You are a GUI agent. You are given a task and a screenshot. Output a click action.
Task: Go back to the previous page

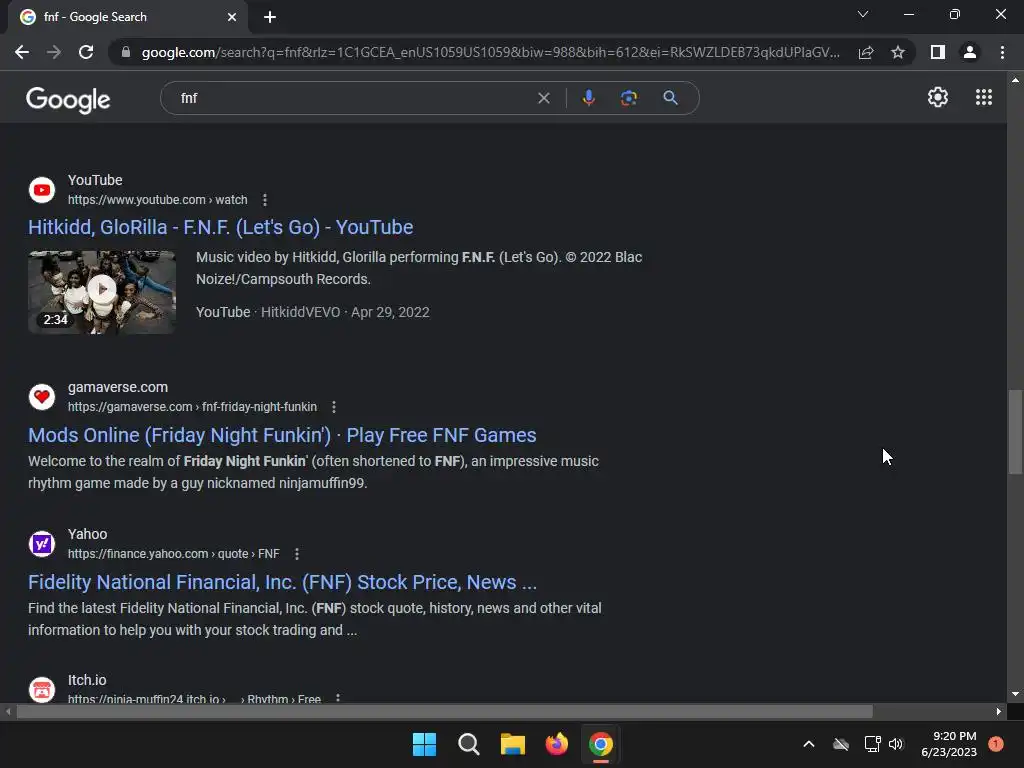click(x=22, y=52)
